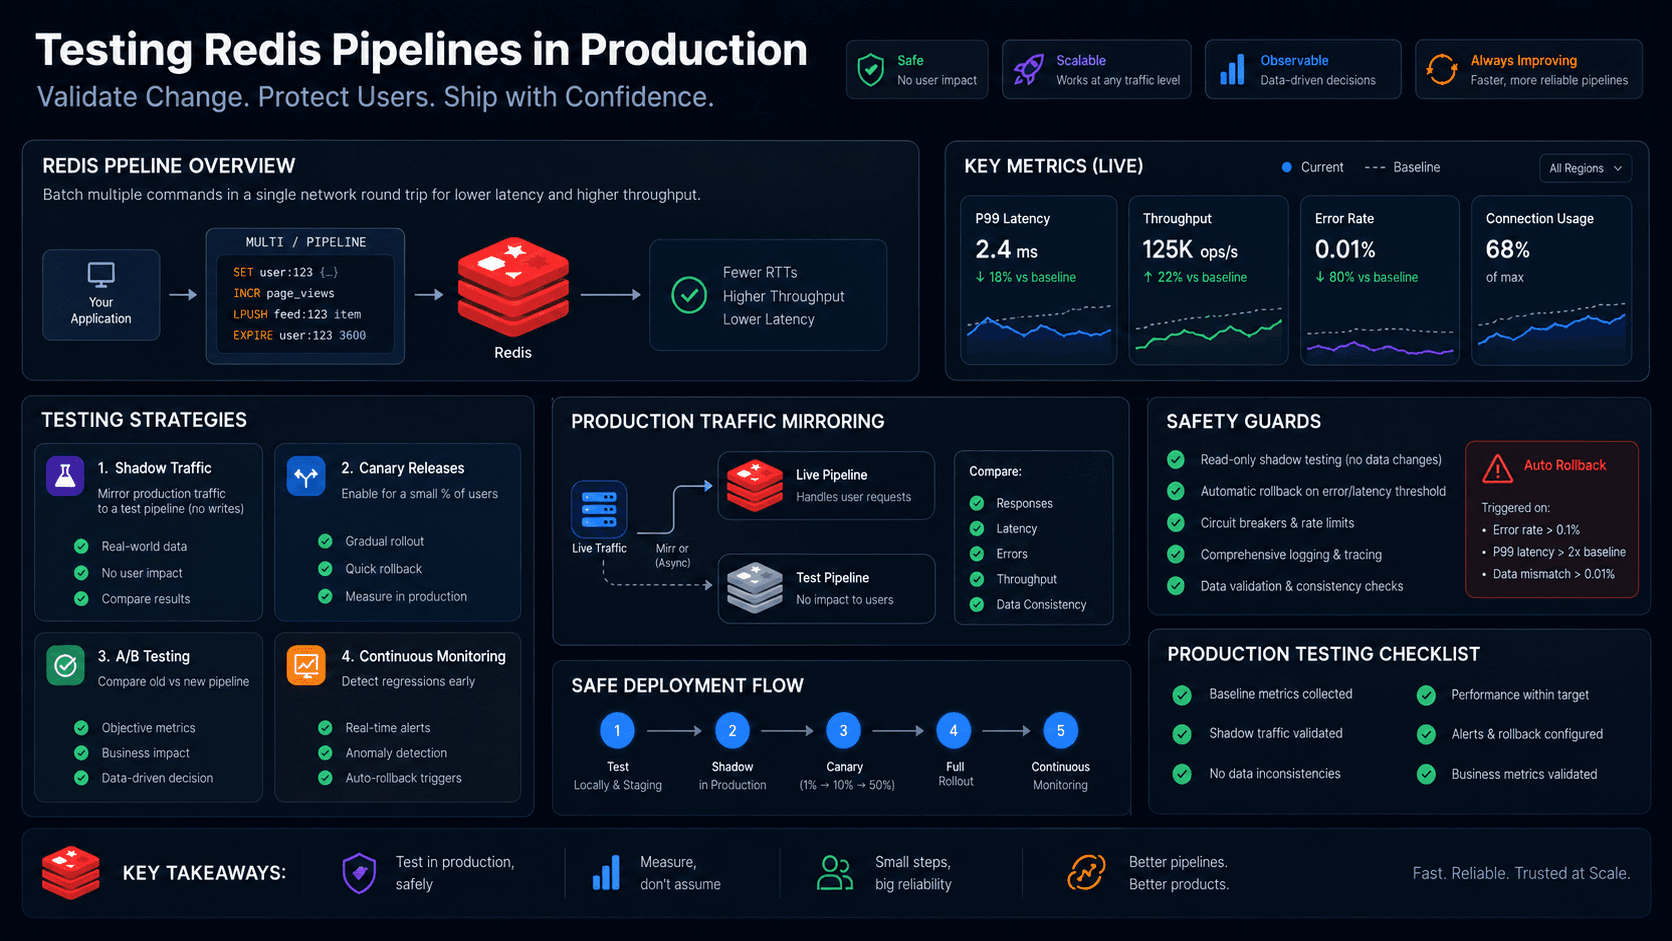
Task: Click the Test Pipeline card
Action: pyautogui.click(x=826, y=589)
